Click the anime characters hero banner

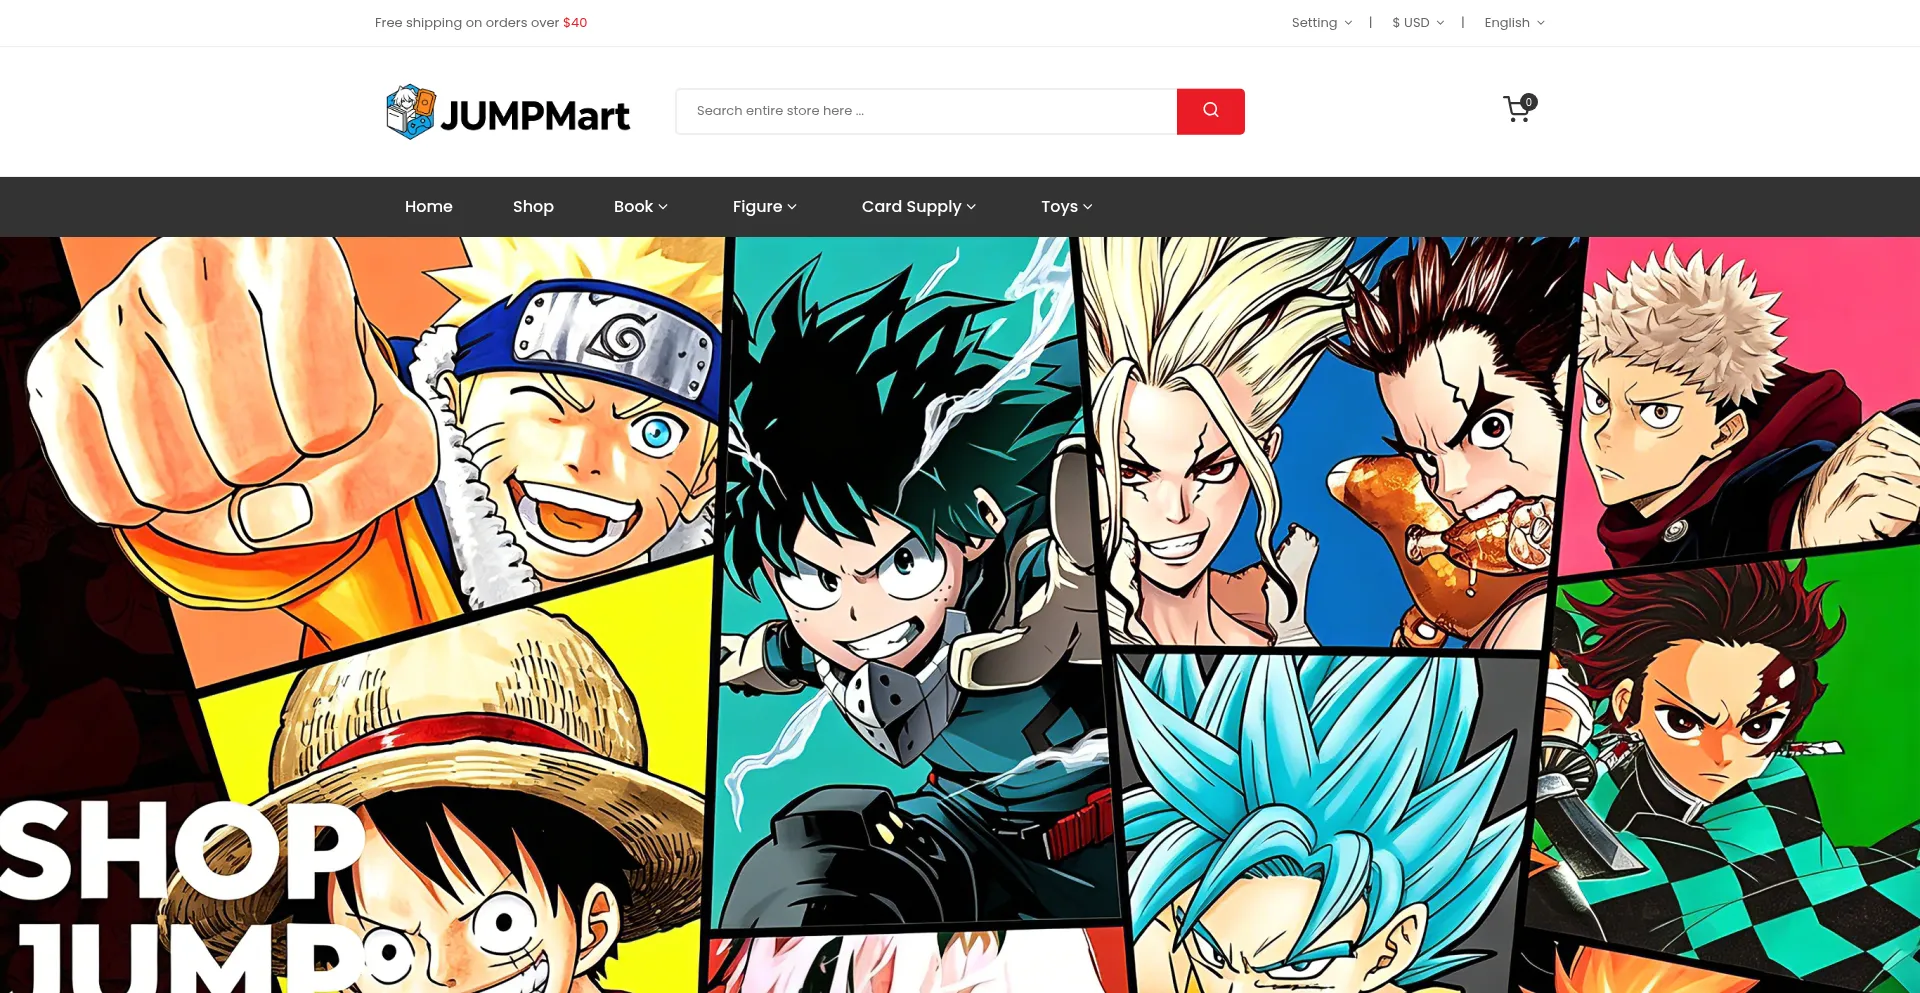[960, 615]
